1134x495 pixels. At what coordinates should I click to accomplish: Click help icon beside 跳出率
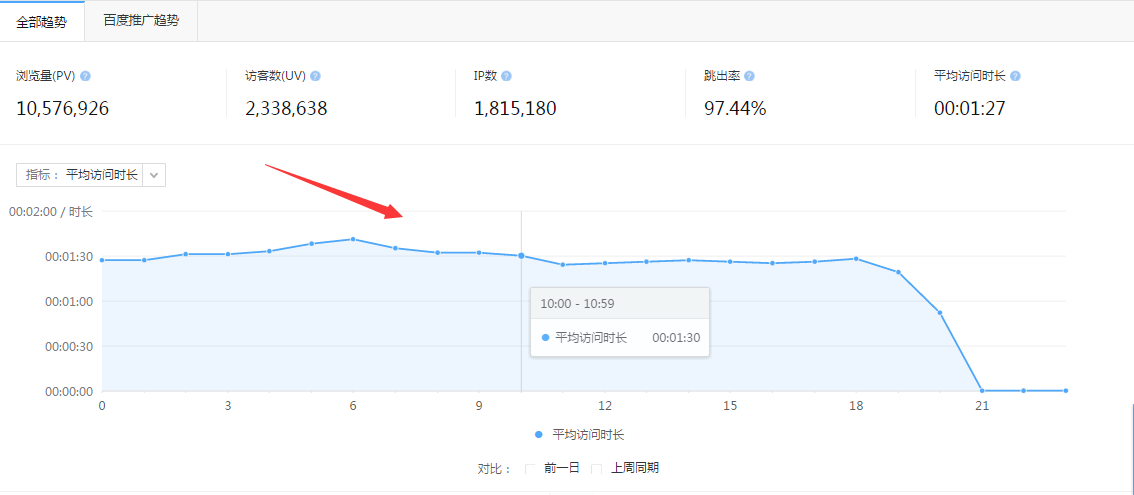click(749, 76)
